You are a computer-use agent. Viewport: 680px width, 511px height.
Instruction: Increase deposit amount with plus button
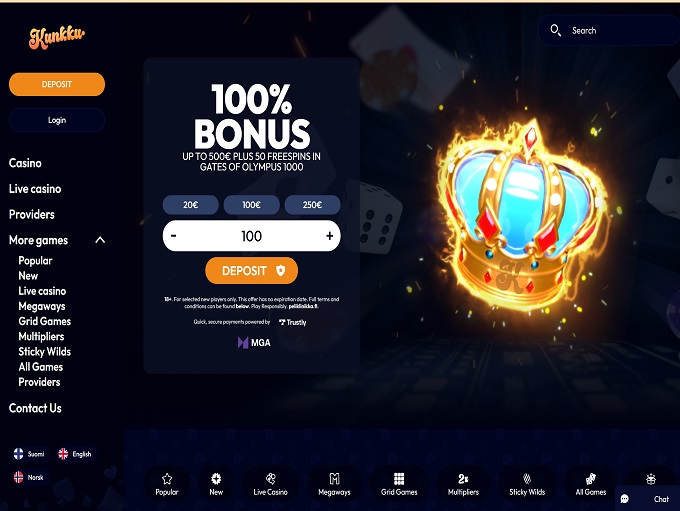[330, 236]
